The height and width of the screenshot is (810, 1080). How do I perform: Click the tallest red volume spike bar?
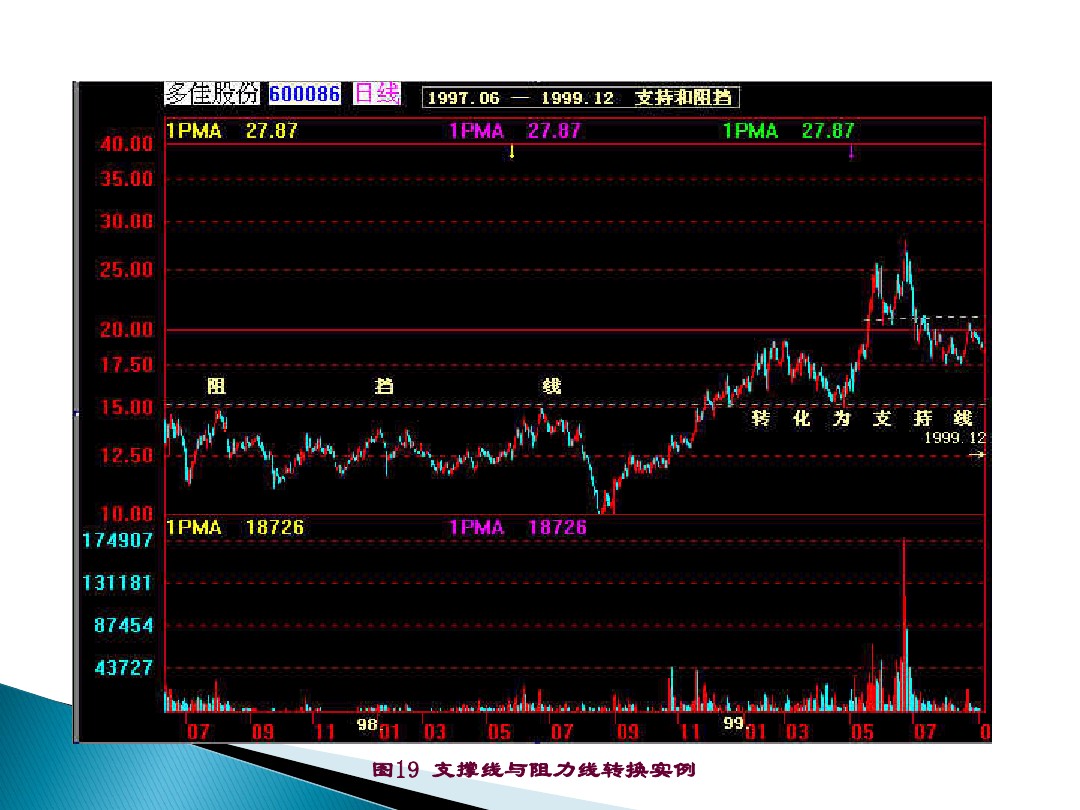tap(904, 625)
